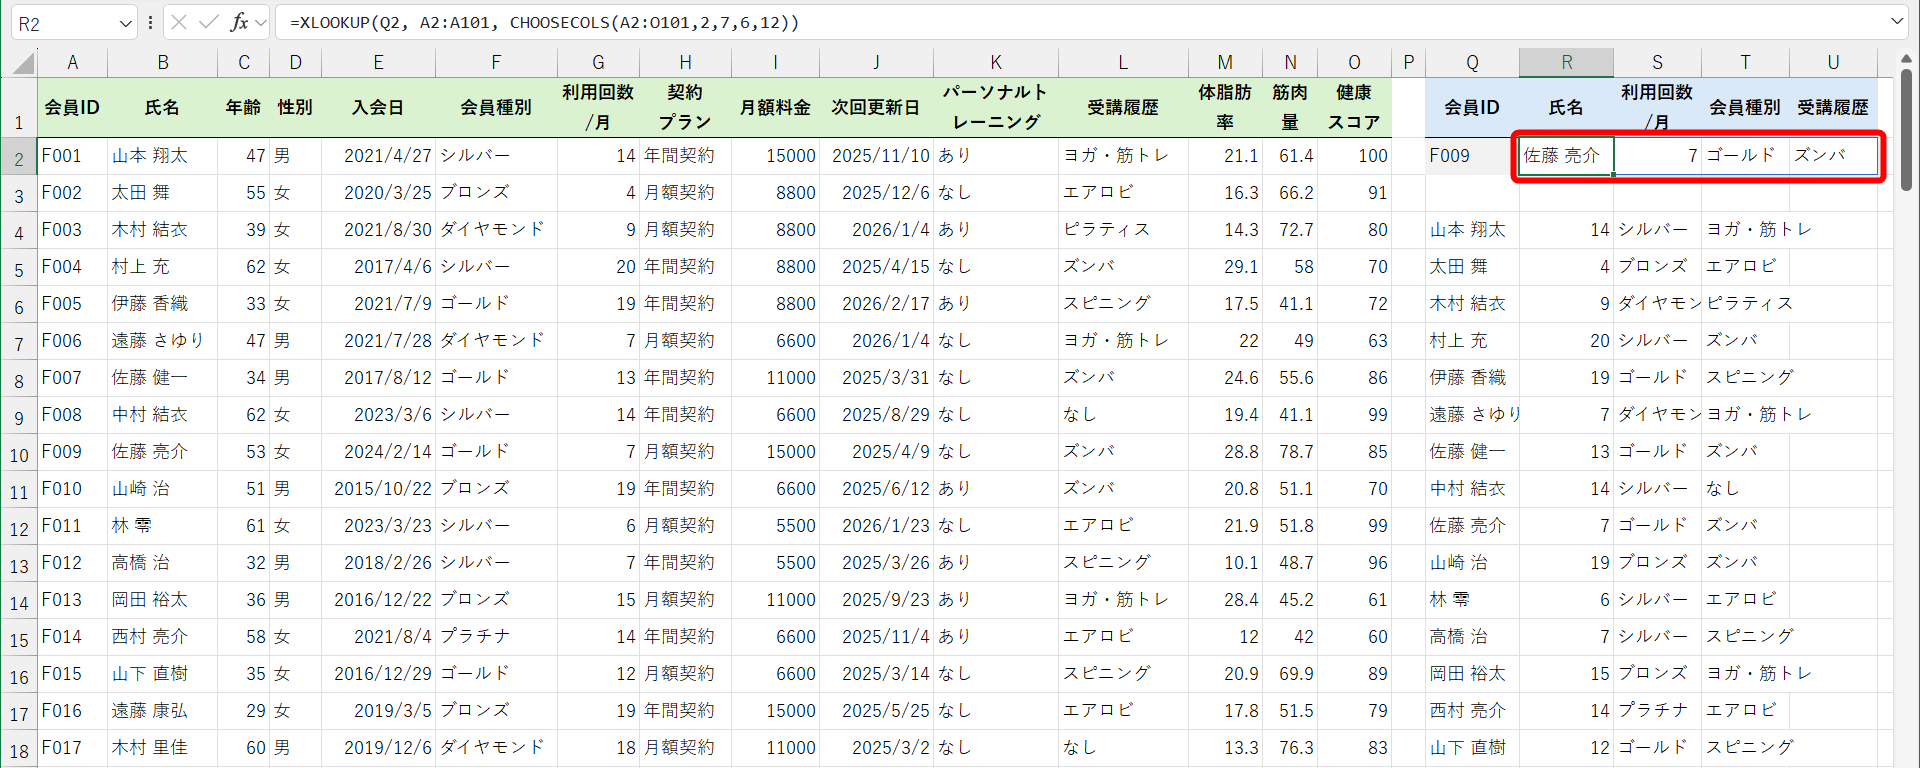1920x768 pixels.
Task: Click header cell パーソナルトレーニング
Action: pos(996,107)
